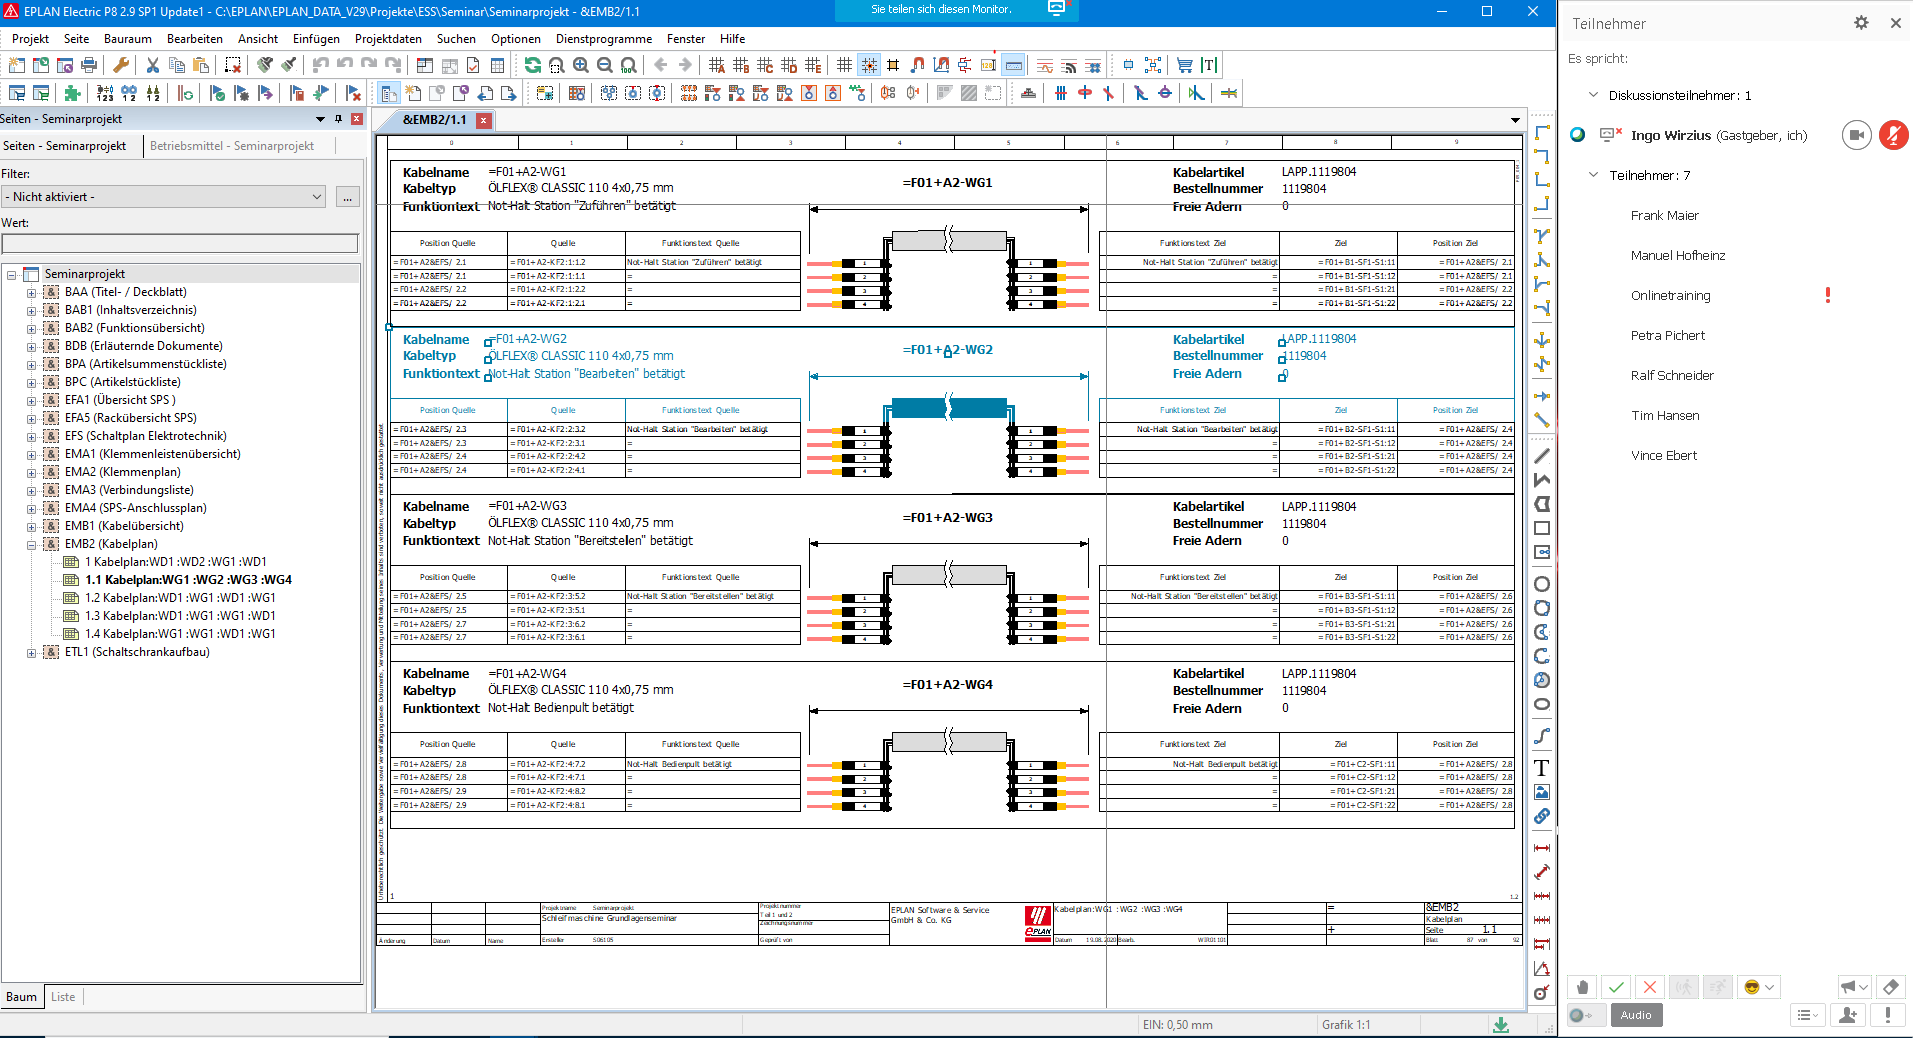The width and height of the screenshot is (1913, 1038).
Task: Click the Undo icon in the toolbar
Action: click(x=321, y=64)
